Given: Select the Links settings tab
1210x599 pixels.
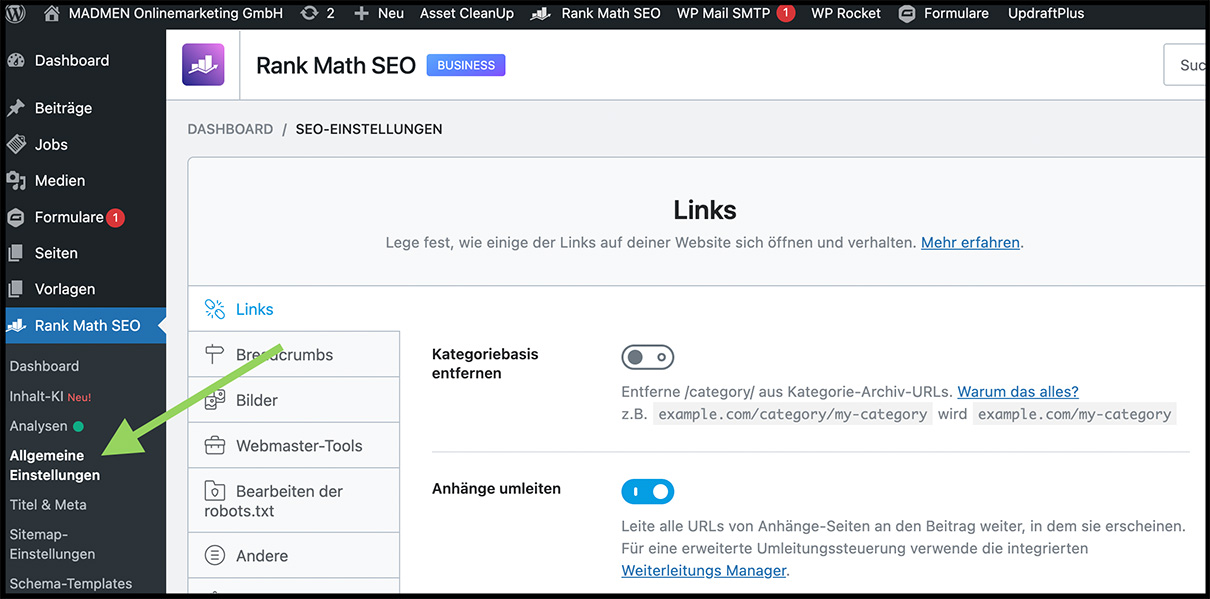Looking at the screenshot, I should [x=294, y=309].
